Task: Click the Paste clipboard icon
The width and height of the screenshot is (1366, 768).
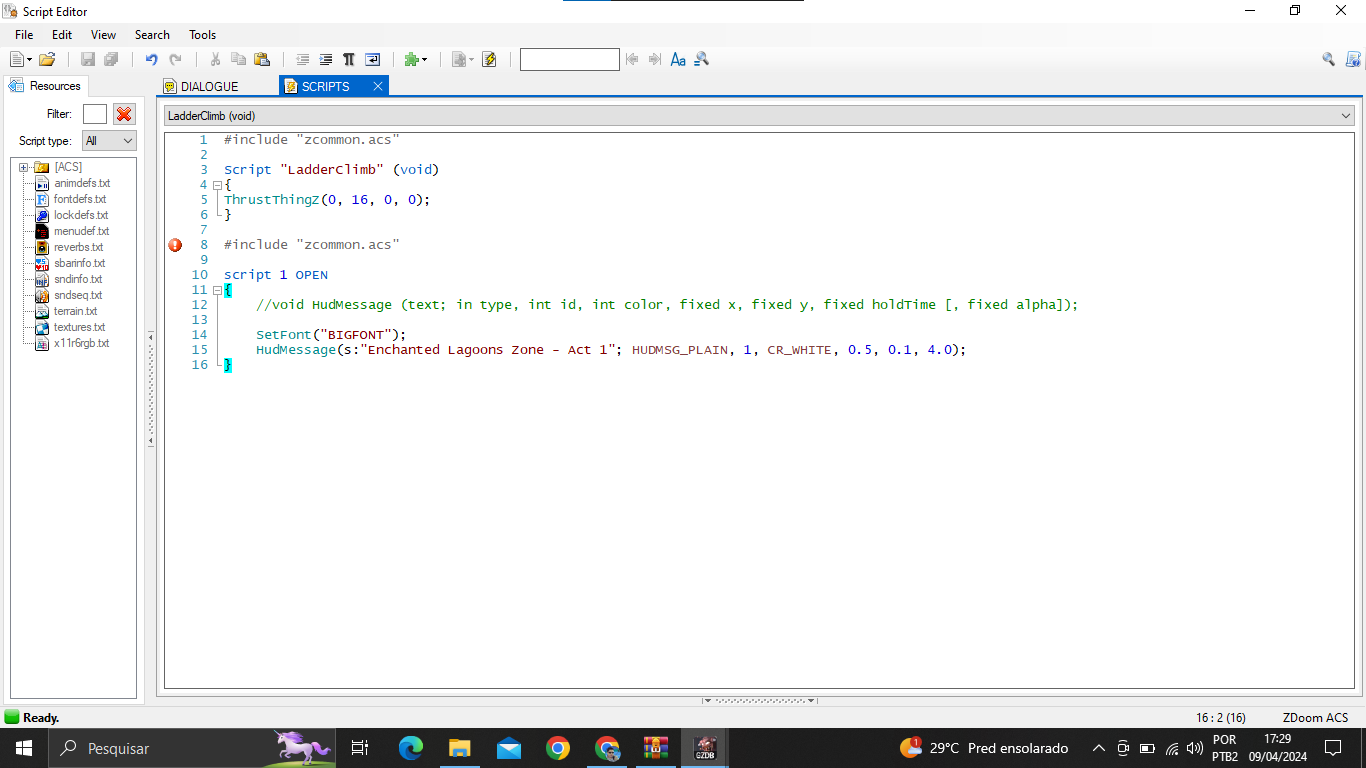Action: [x=262, y=60]
